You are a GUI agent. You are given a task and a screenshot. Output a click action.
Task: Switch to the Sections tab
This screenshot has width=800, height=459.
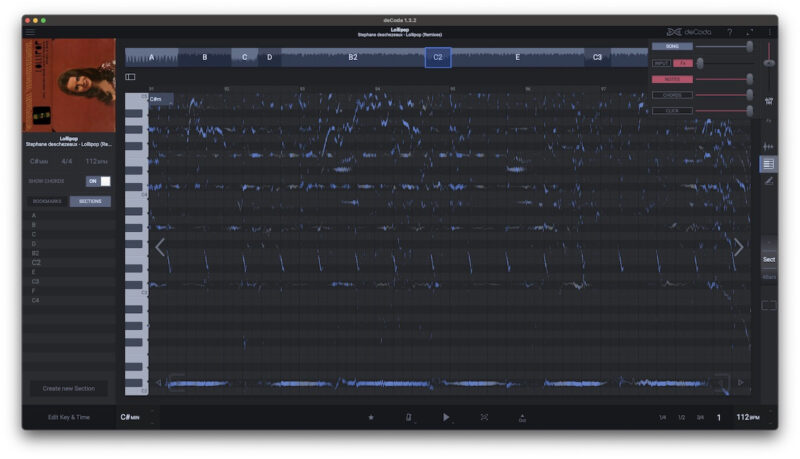90,201
